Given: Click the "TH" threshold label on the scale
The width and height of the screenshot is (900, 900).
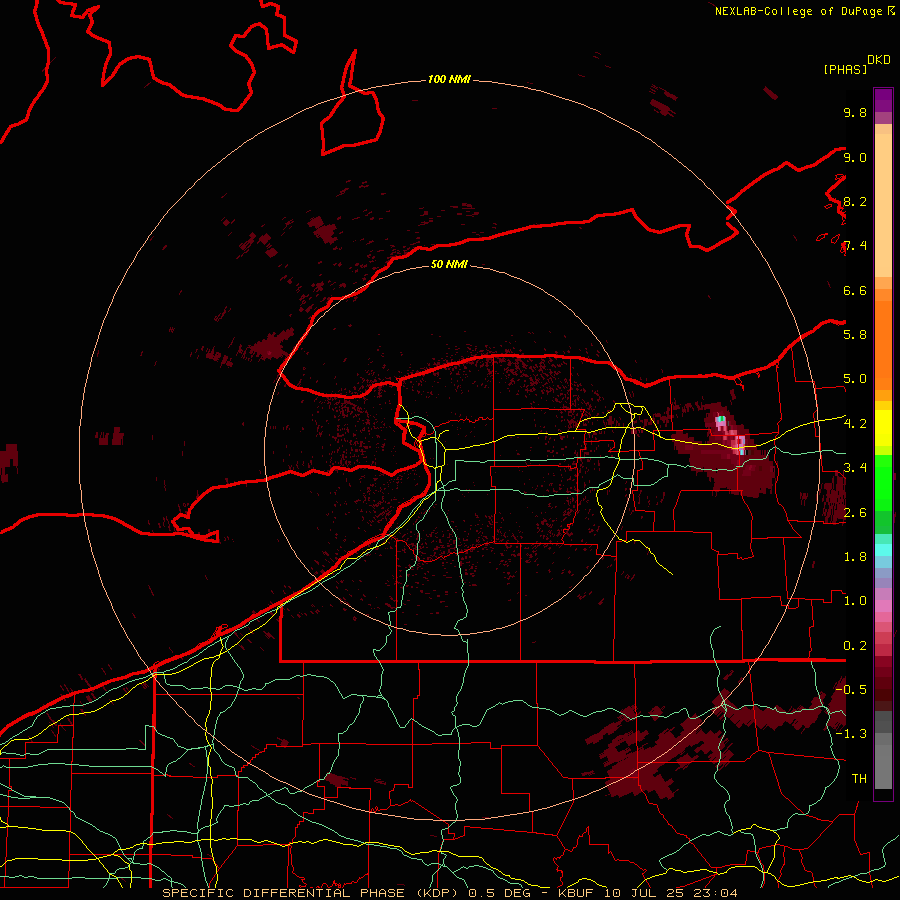Looking at the screenshot, I should coord(859,778).
